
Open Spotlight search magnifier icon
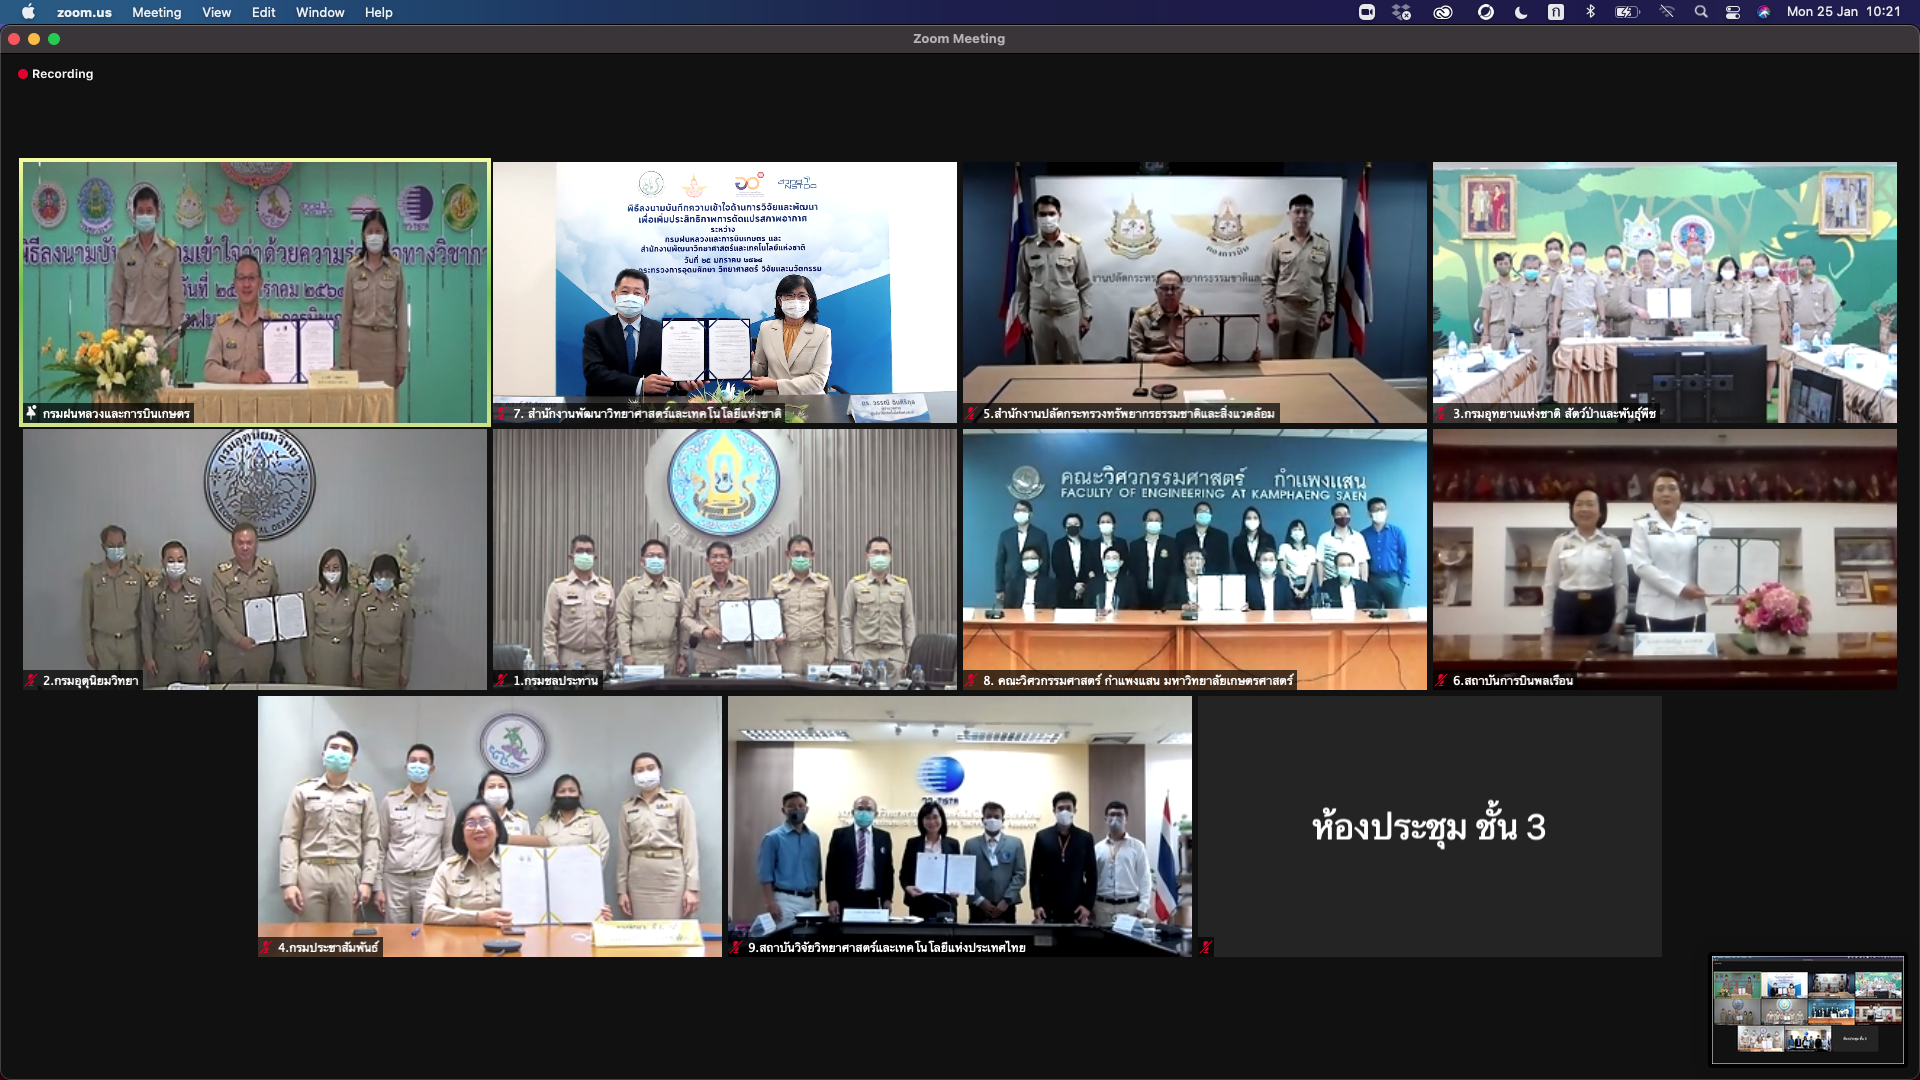coord(1700,12)
